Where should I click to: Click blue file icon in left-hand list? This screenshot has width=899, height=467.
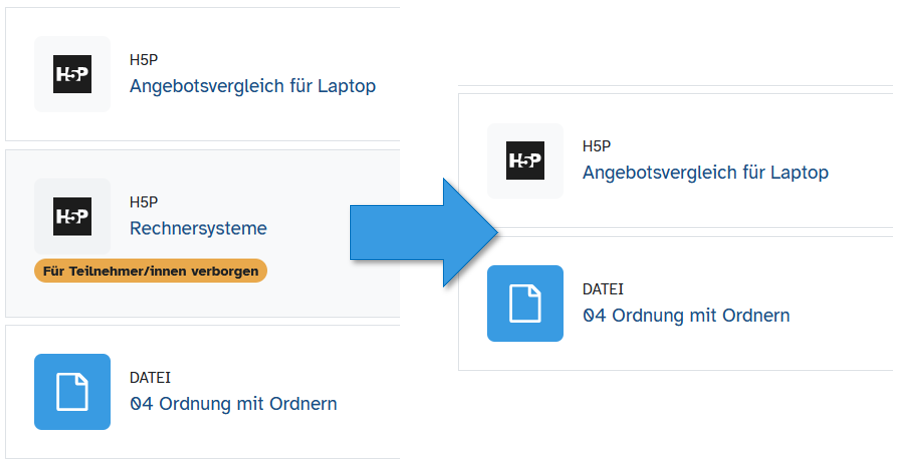[72, 391]
